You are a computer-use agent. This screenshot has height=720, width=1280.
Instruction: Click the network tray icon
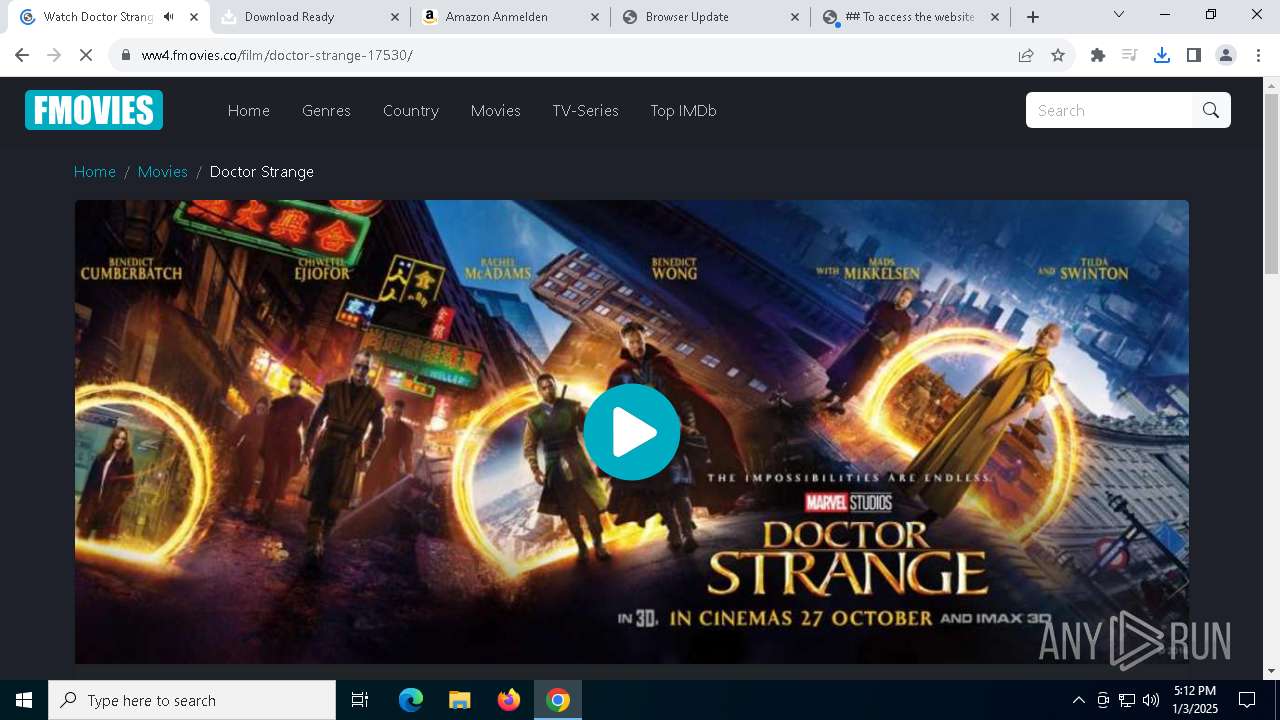[x=1127, y=700]
